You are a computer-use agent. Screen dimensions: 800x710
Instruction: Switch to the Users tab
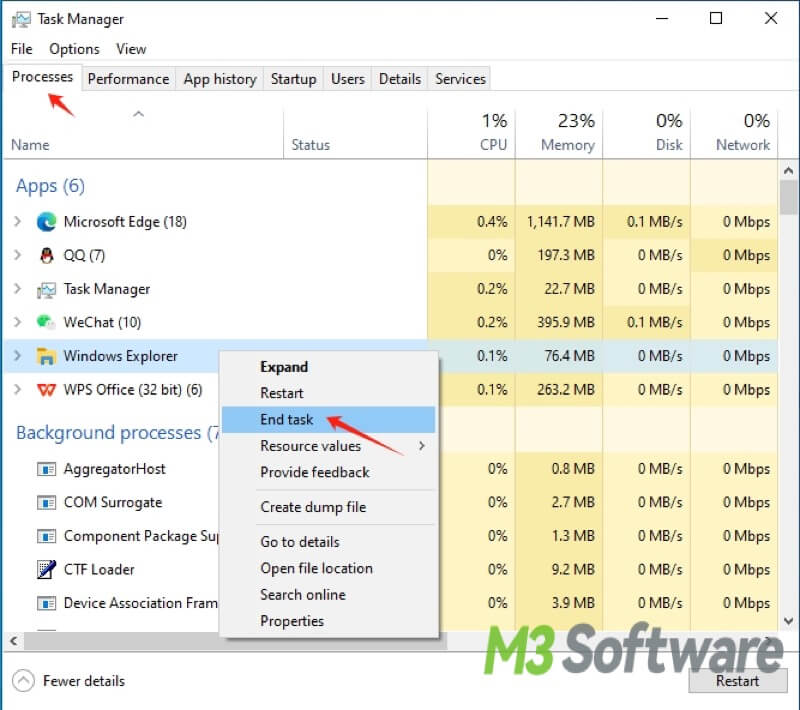point(348,79)
